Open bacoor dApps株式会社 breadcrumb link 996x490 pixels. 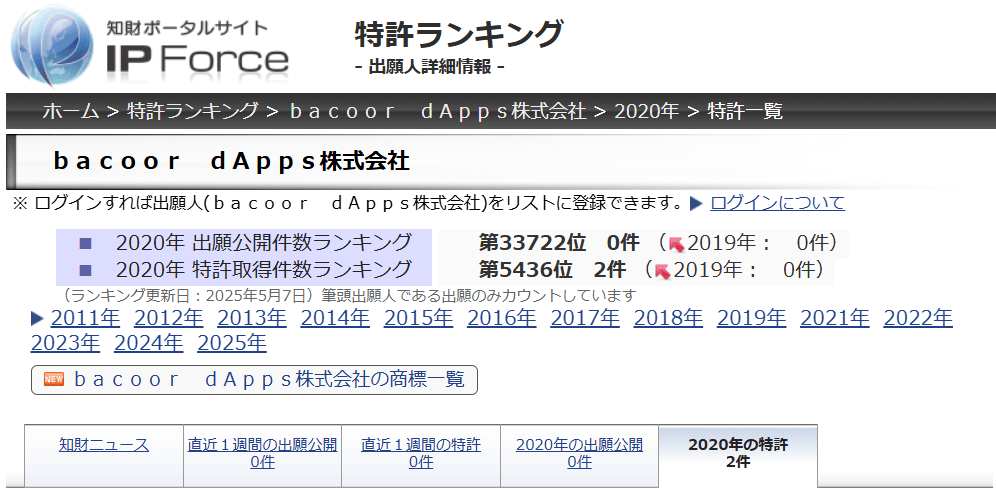tap(437, 112)
